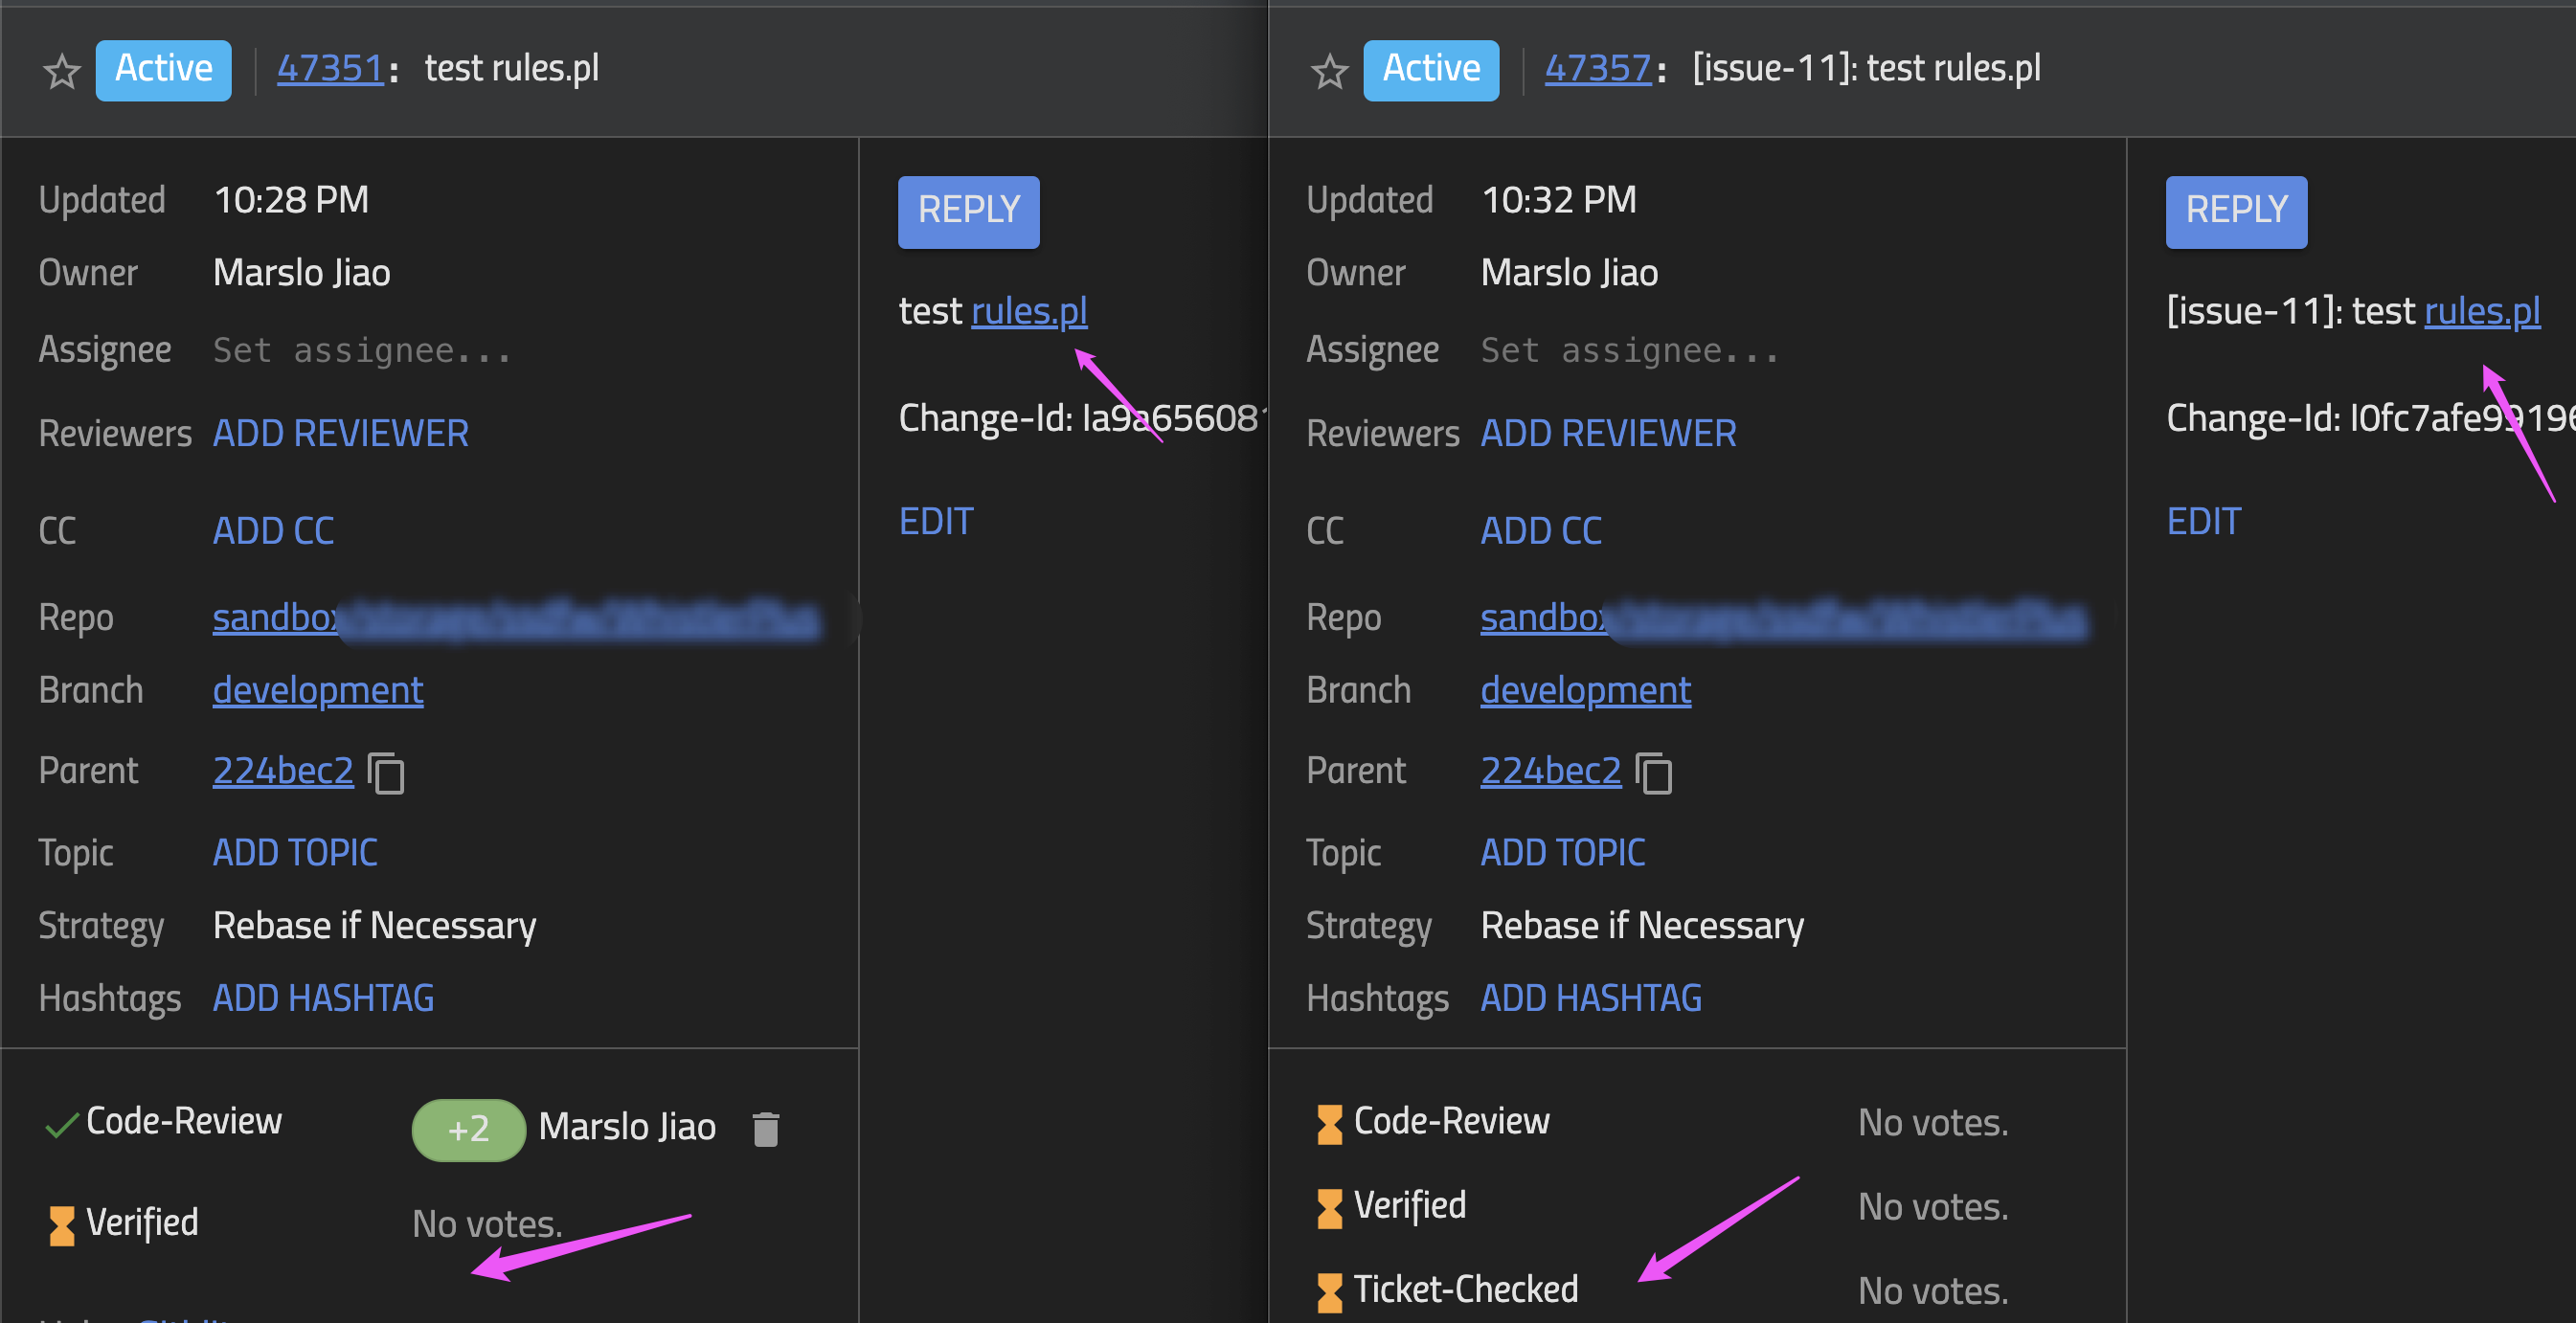Set assignee field for change 47357

[x=1630, y=350]
